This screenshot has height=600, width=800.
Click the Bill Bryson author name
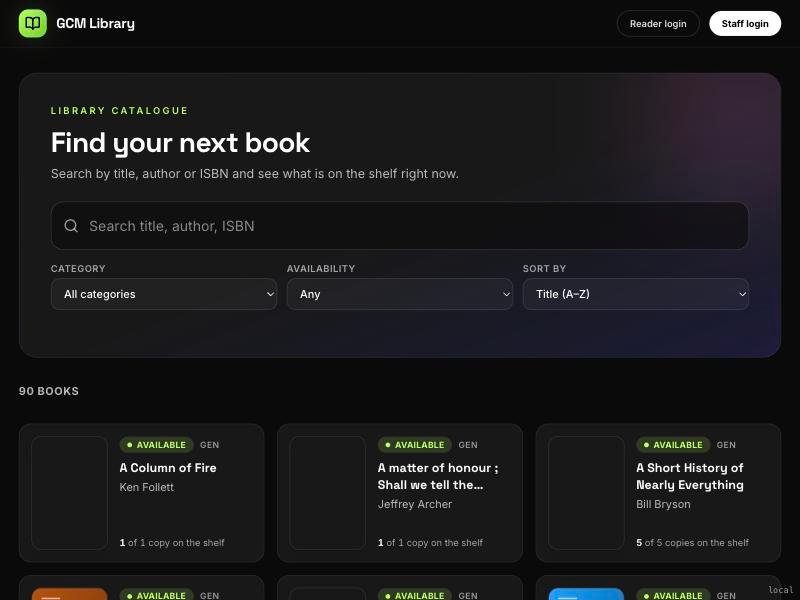663,504
